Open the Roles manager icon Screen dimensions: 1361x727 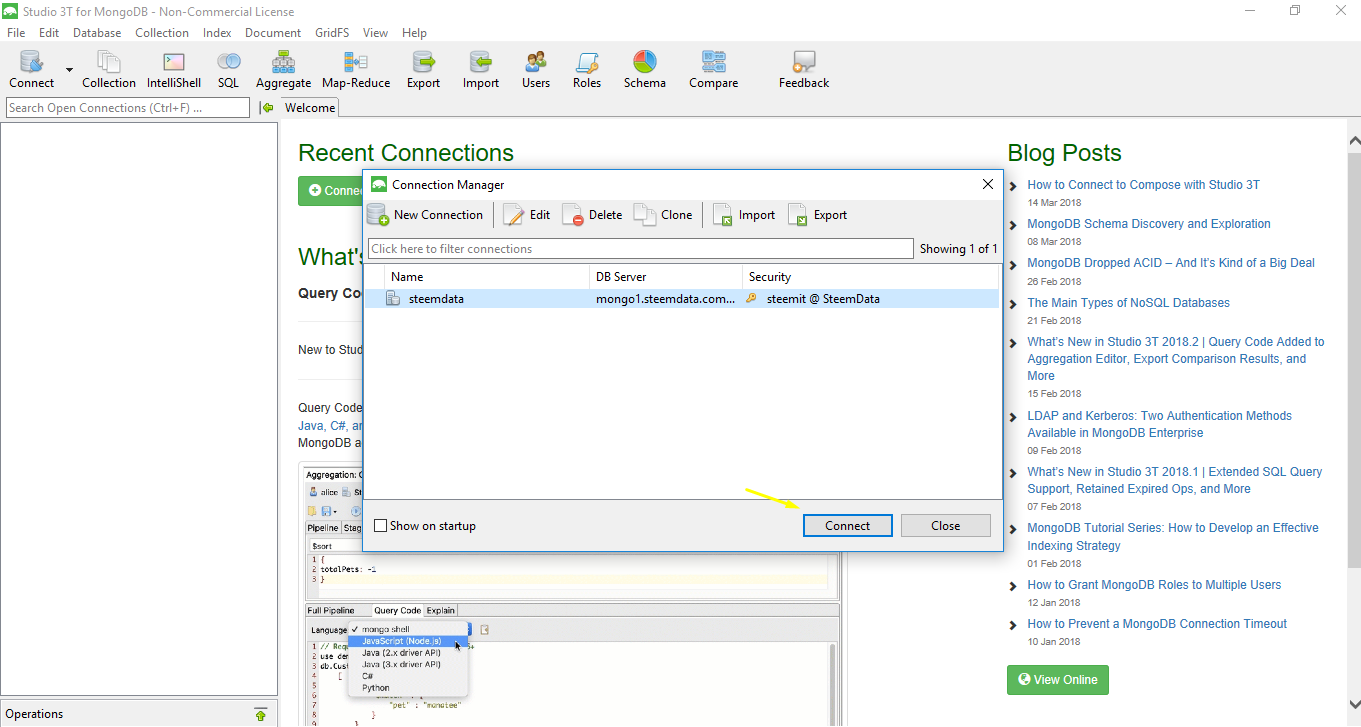tap(587, 70)
